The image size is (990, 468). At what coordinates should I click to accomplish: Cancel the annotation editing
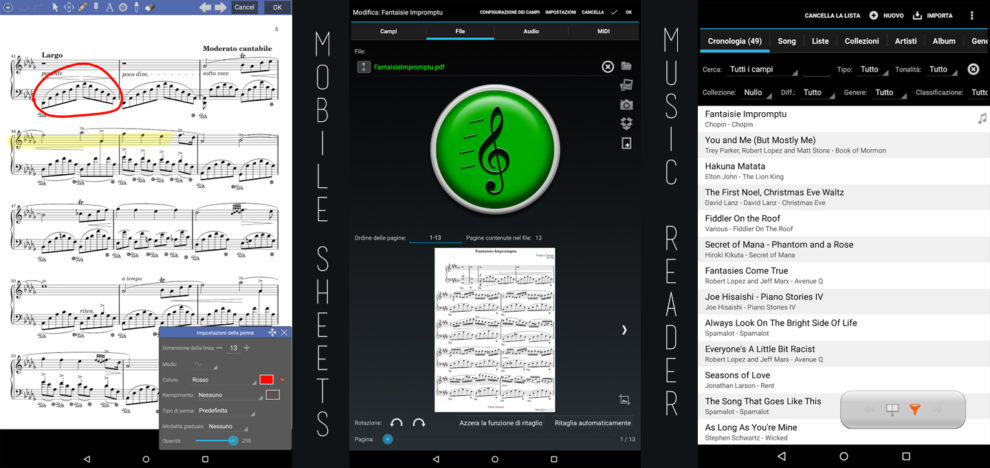[x=244, y=8]
